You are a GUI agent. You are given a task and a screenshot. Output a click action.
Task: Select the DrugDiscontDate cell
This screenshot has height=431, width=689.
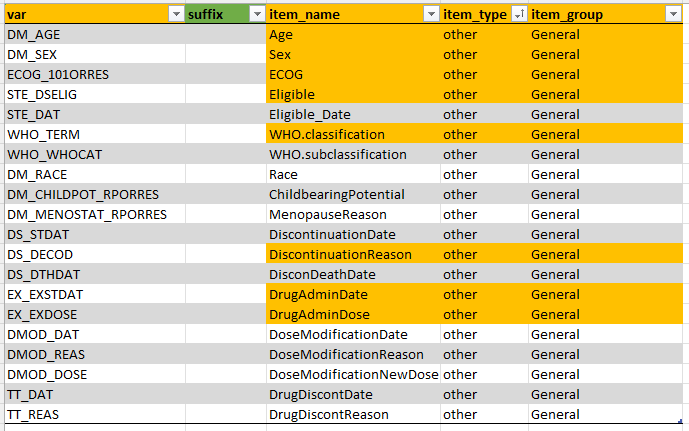pos(353,394)
